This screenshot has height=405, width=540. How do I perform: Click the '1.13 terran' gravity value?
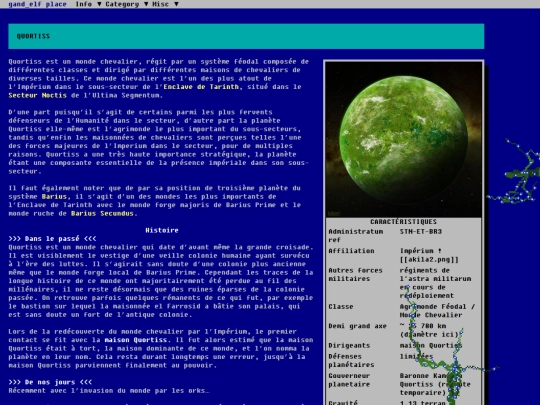point(423,402)
